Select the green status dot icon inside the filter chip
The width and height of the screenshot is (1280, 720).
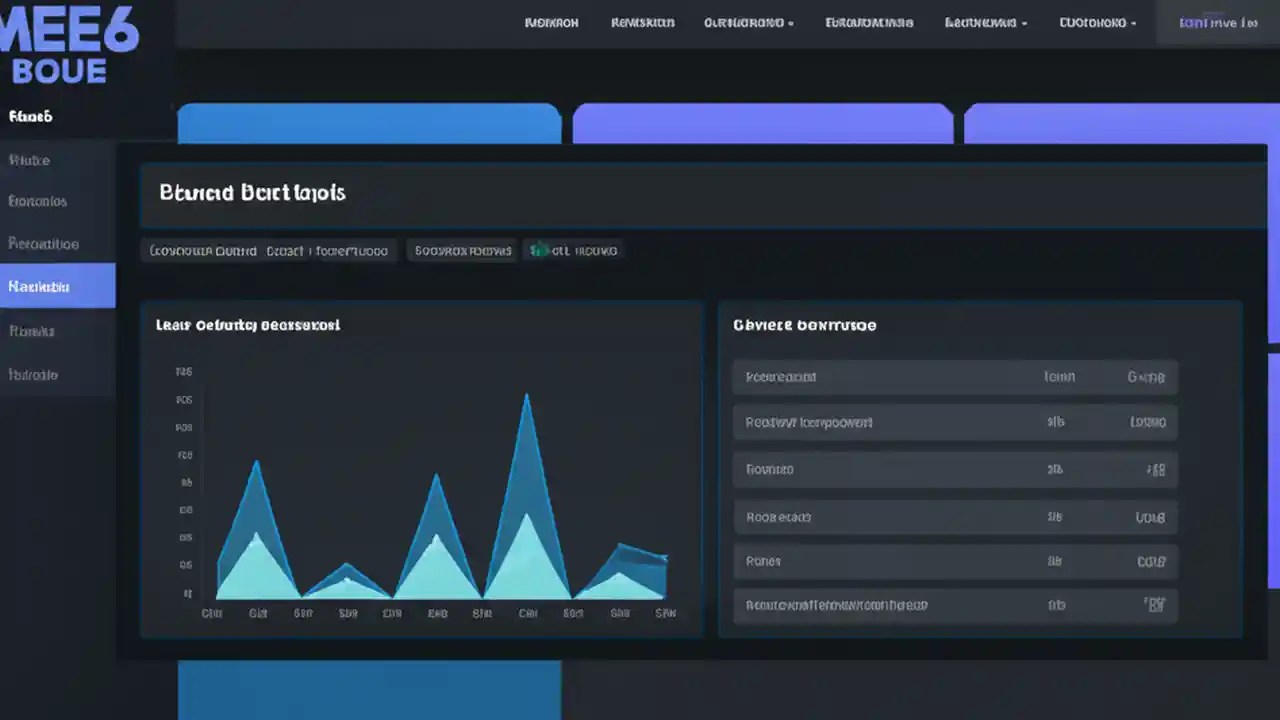[537, 250]
